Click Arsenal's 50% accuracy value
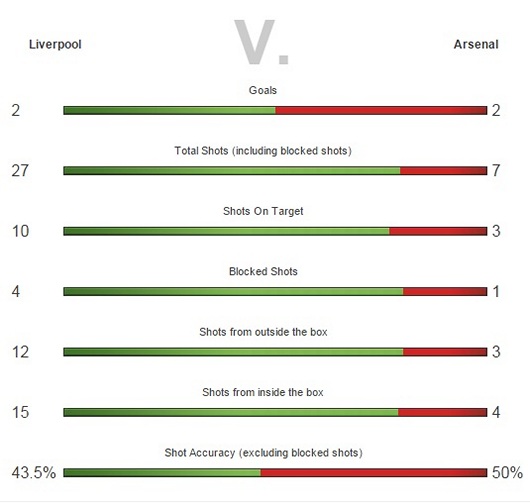 (507, 473)
